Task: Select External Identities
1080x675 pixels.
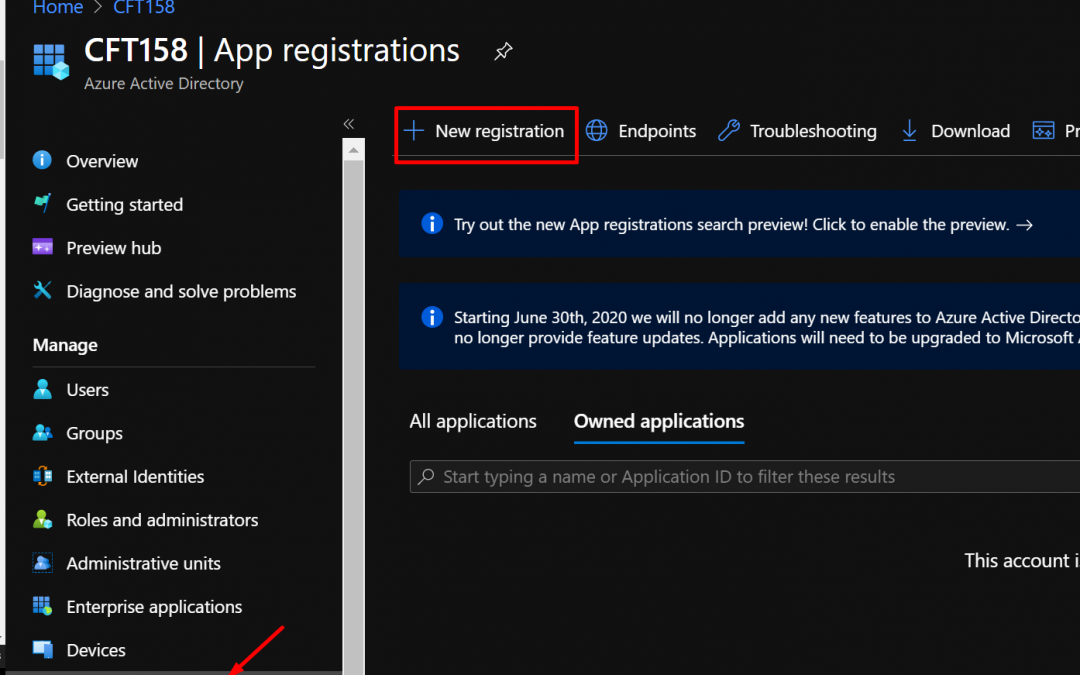Action: pyautogui.click(x=135, y=477)
